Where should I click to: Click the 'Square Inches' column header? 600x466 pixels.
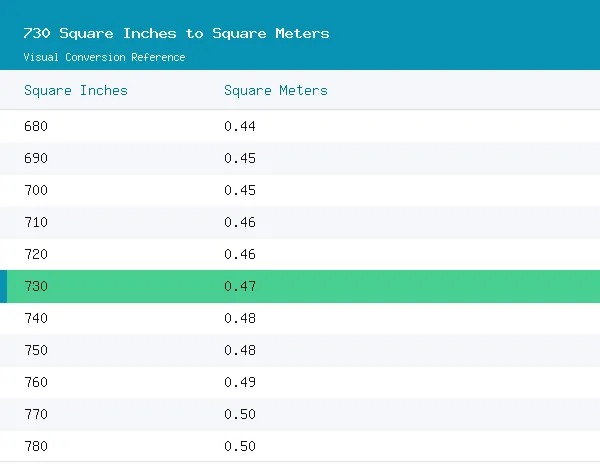coord(76,91)
